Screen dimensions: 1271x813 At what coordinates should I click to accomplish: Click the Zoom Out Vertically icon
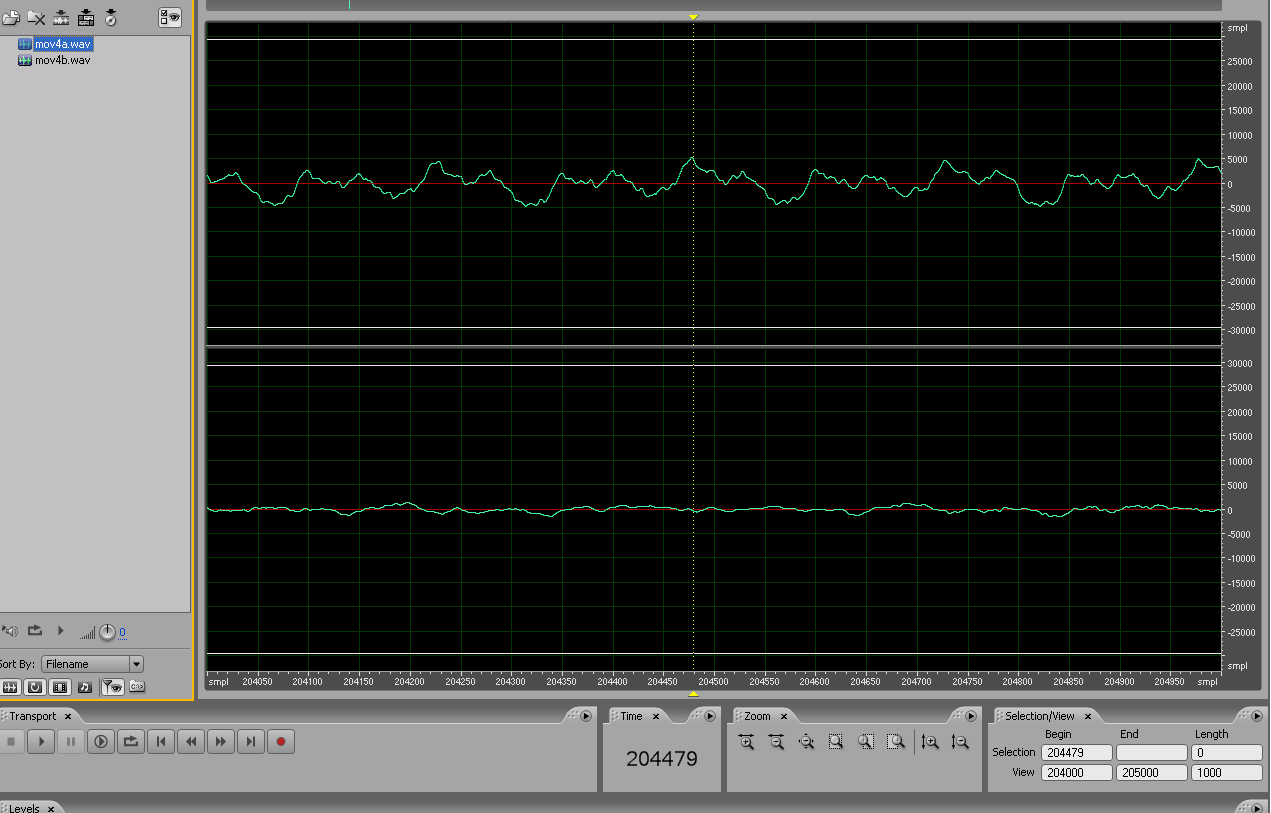pos(960,742)
